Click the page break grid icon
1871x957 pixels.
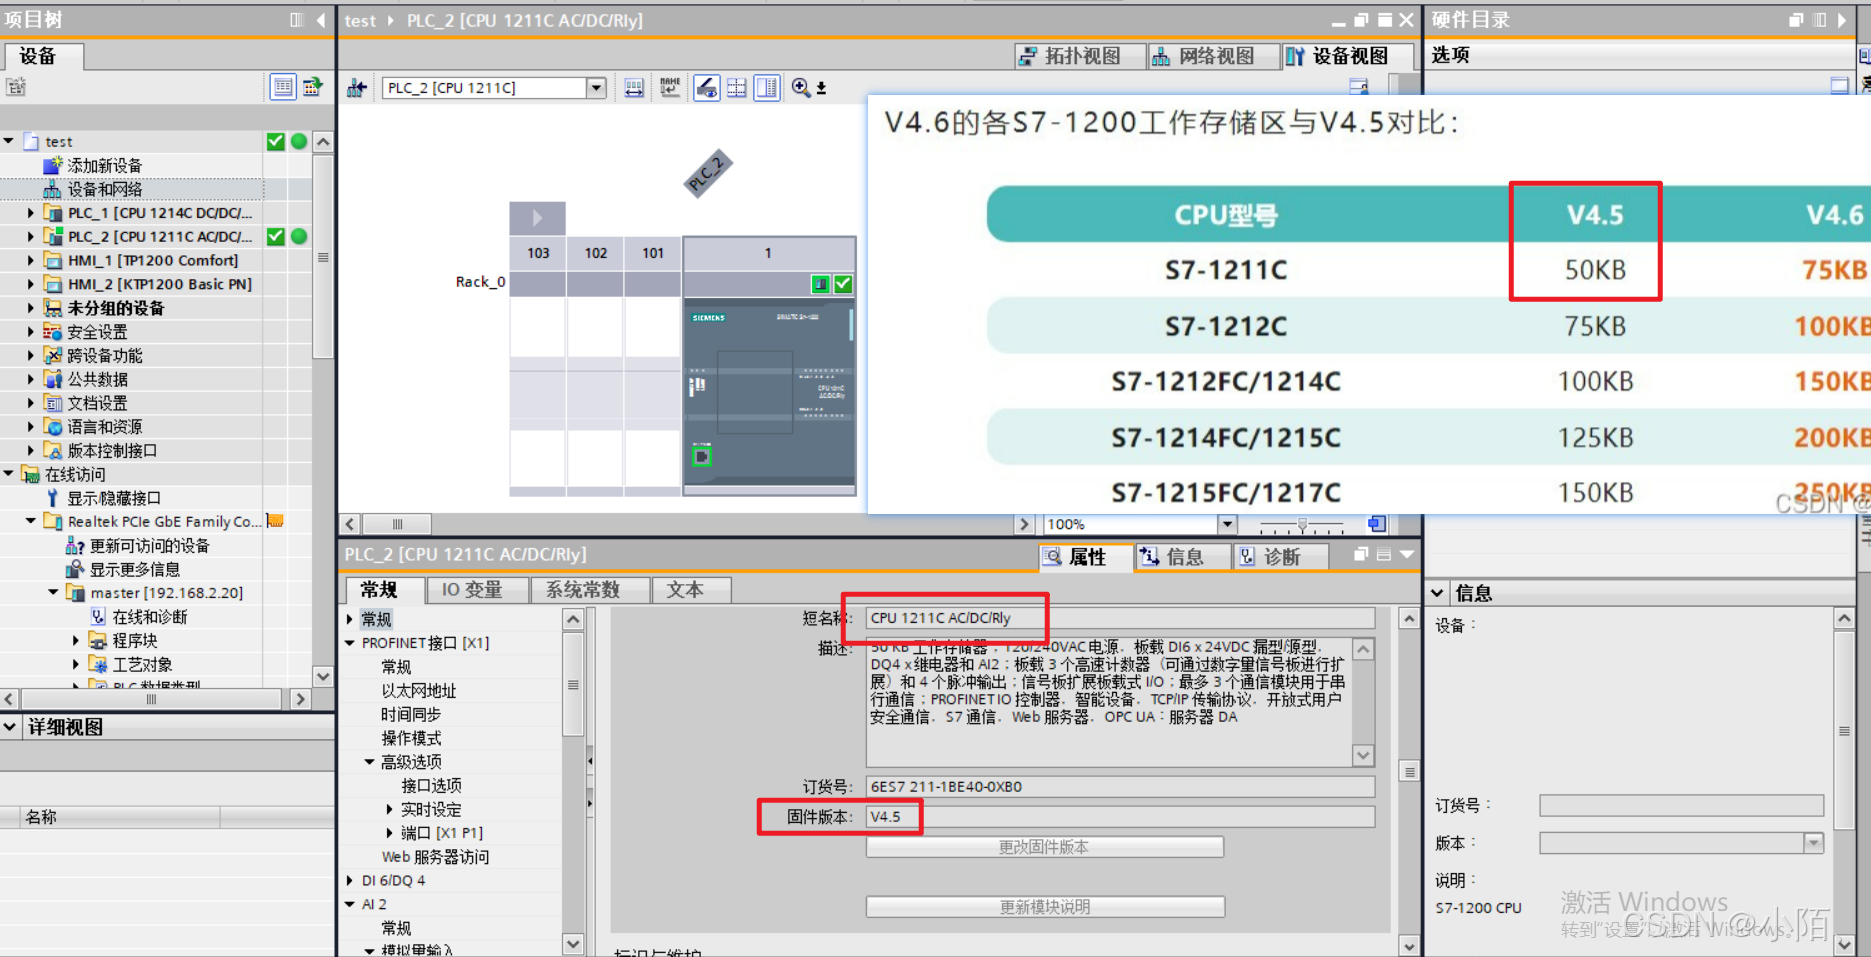[x=737, y=88]
